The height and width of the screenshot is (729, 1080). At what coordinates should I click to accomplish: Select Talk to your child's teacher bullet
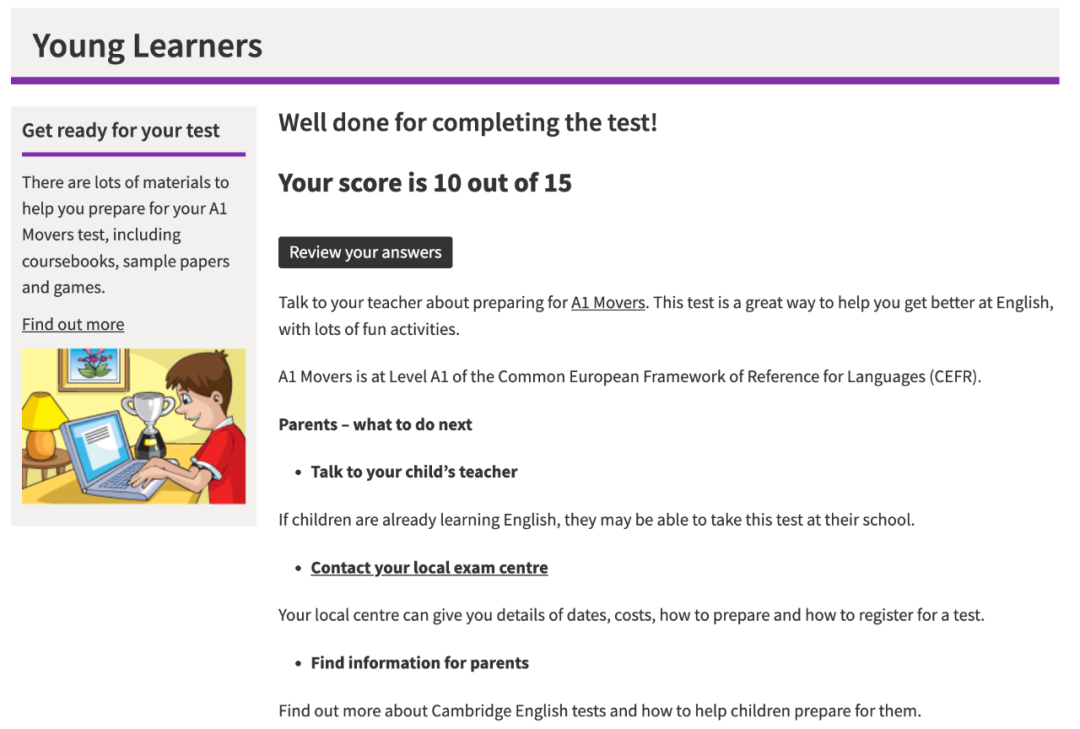413,472
